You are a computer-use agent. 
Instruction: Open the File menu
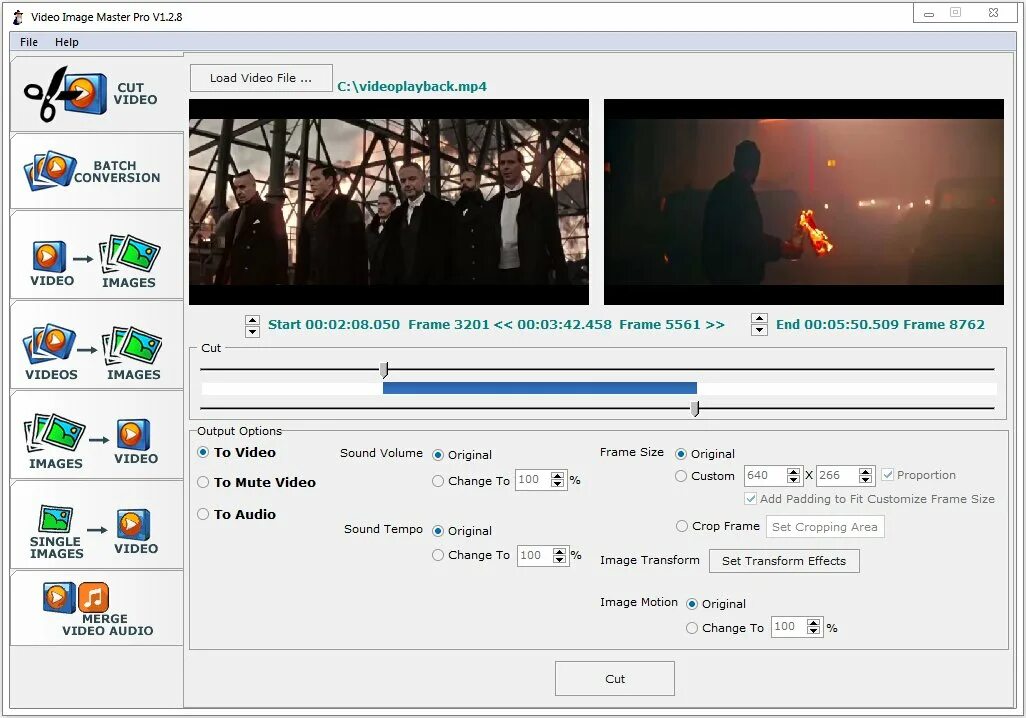(28, 42)
